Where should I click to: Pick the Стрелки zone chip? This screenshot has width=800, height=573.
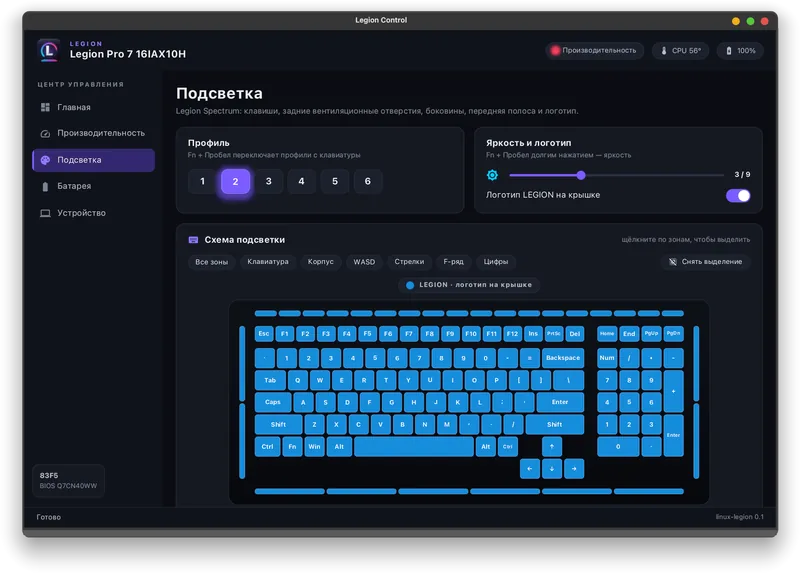pos(409,262)
